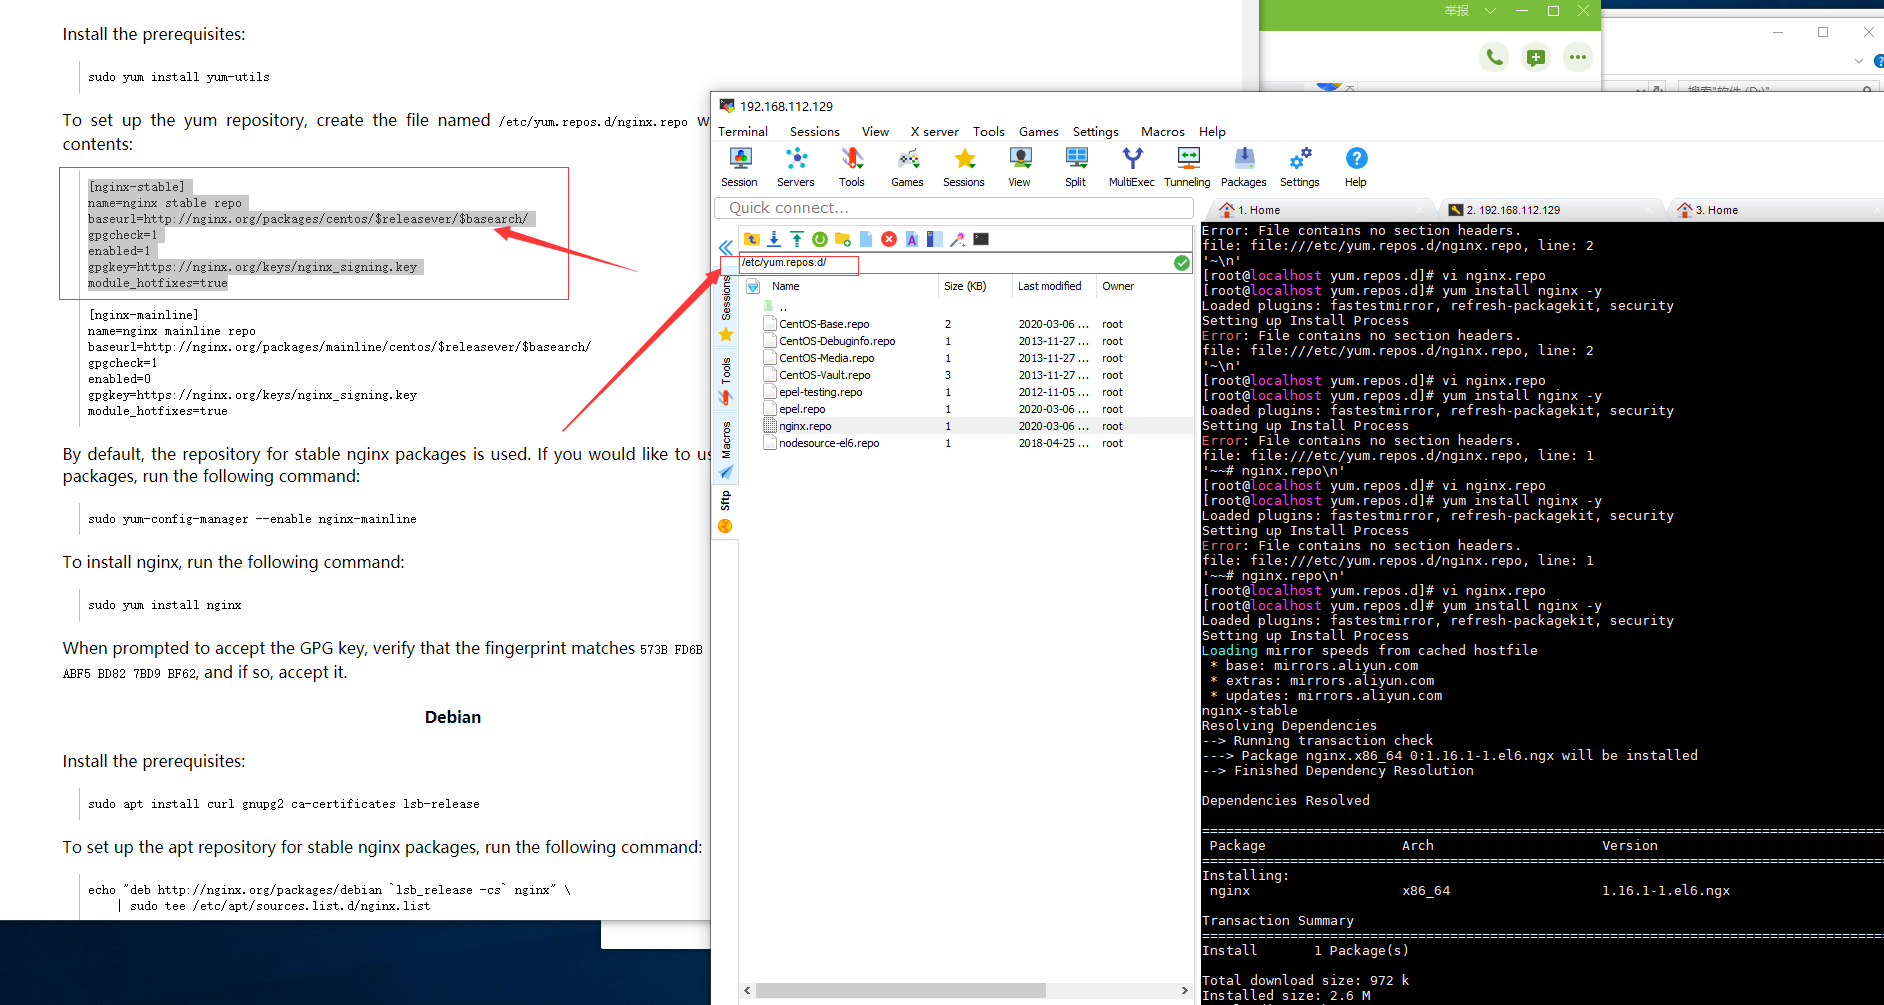The width and height of the screenshot is (1884, 1005).
Task: Select the CentOS-Debuginfo.repo file
Action: click(x=837, y=341)
